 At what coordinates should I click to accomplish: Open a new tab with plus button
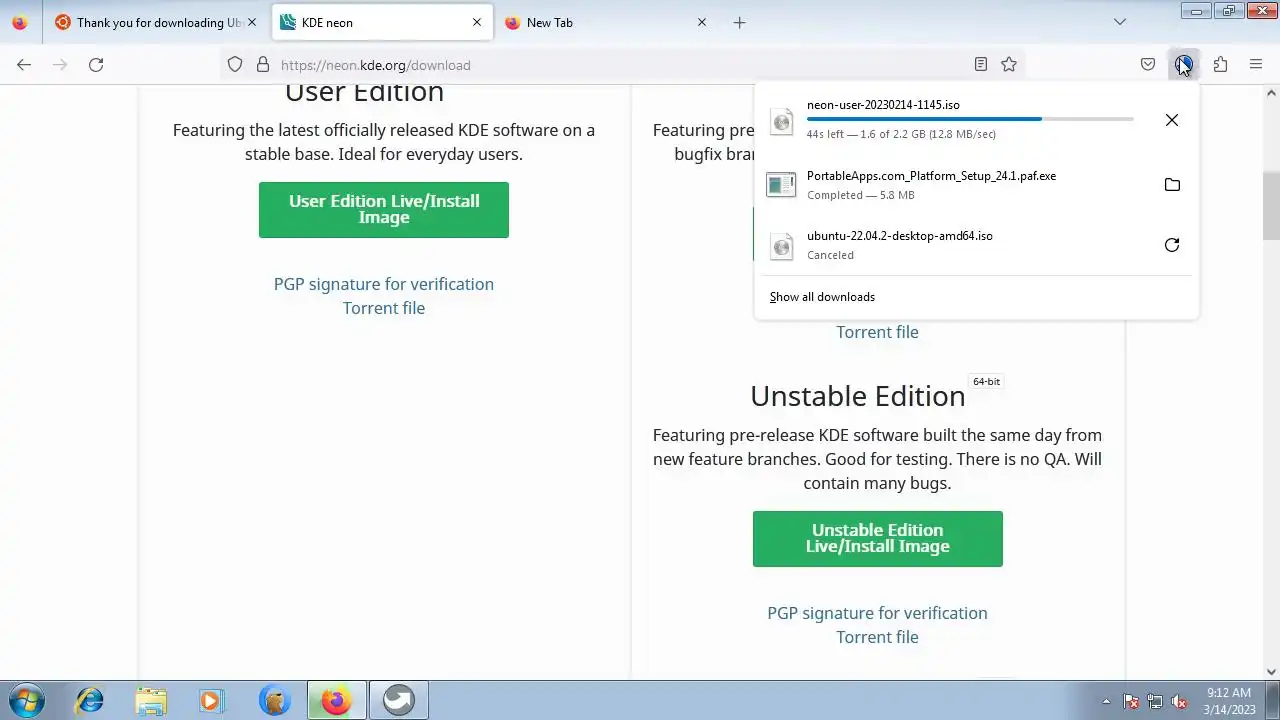739,22
